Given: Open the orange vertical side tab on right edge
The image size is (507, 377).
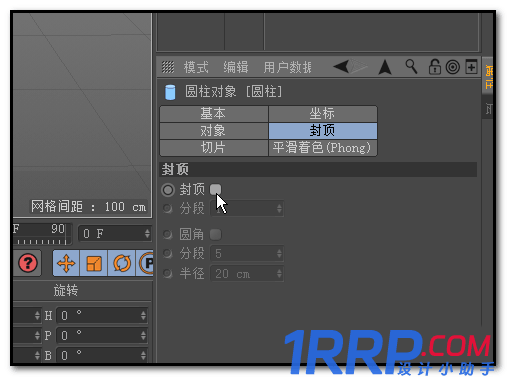Looking at the screenshot, I should [x=488, y=76].
